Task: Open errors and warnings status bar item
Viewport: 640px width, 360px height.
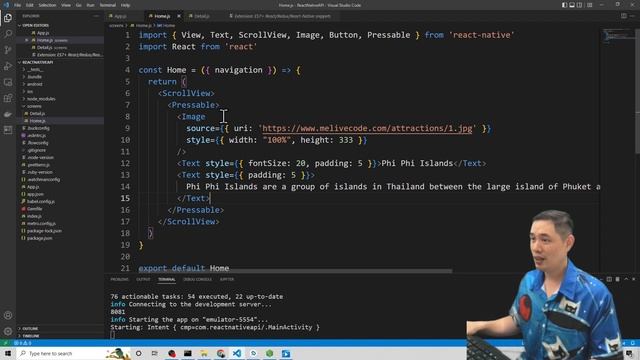Action: tap(23, 343)
